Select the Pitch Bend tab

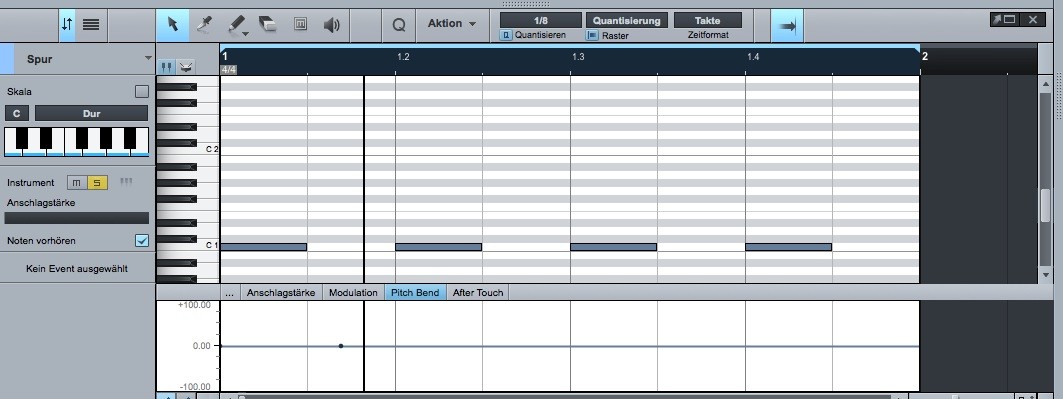(x=416, y=293)
